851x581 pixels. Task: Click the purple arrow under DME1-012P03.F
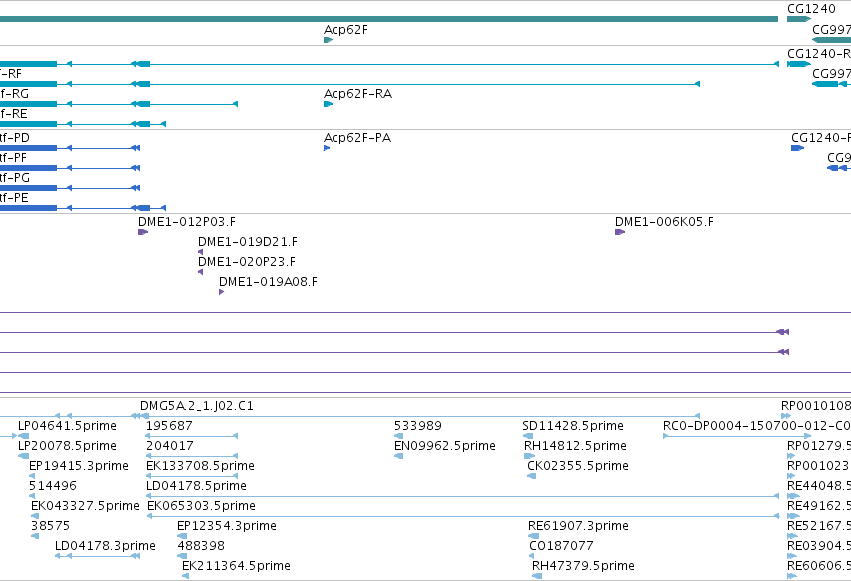[x=143, y=232]
